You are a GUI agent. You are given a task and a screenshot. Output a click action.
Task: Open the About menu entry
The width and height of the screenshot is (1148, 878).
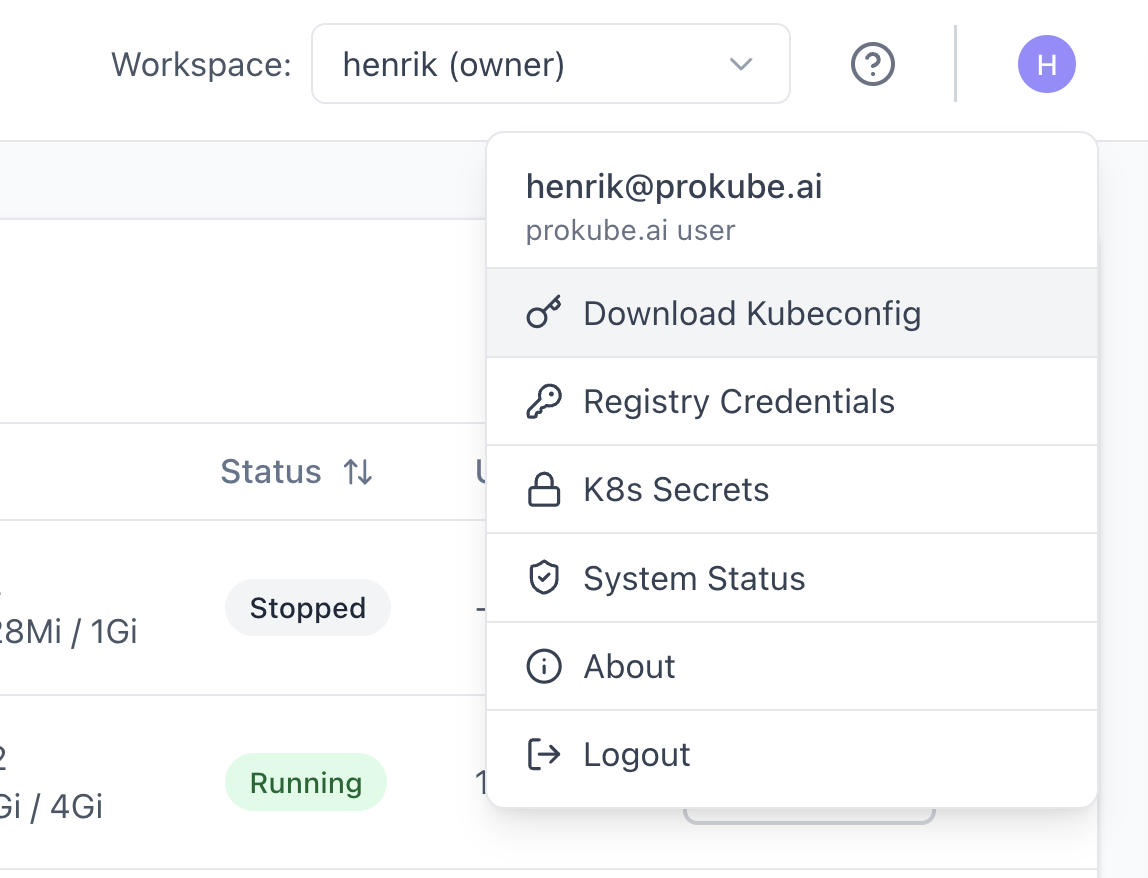point(791,666)
